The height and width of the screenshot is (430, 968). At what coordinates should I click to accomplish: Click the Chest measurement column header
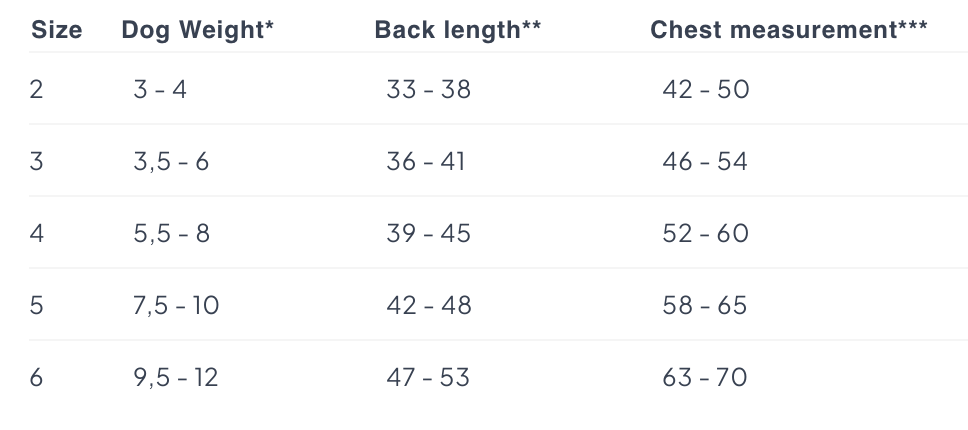tap(788, 30)
